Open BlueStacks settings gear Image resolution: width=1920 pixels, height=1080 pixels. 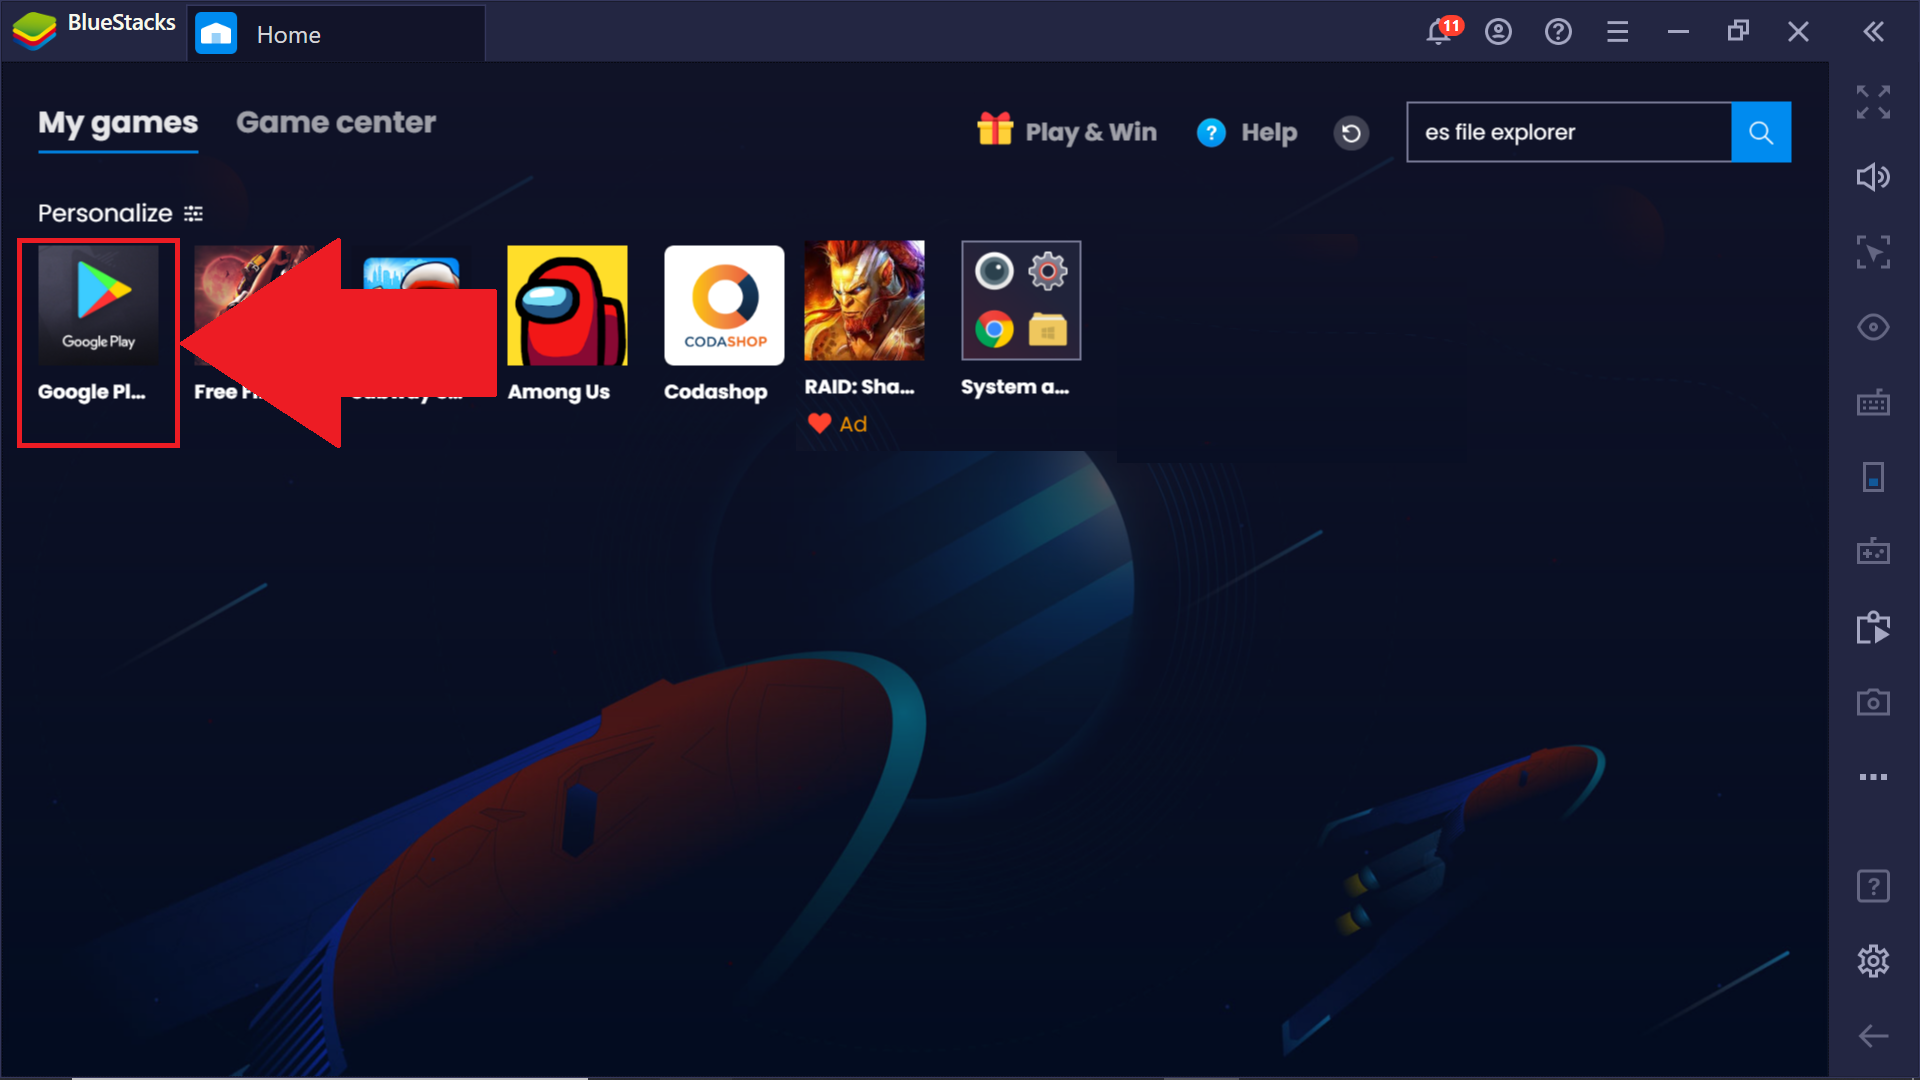(x=1873, y=961)
